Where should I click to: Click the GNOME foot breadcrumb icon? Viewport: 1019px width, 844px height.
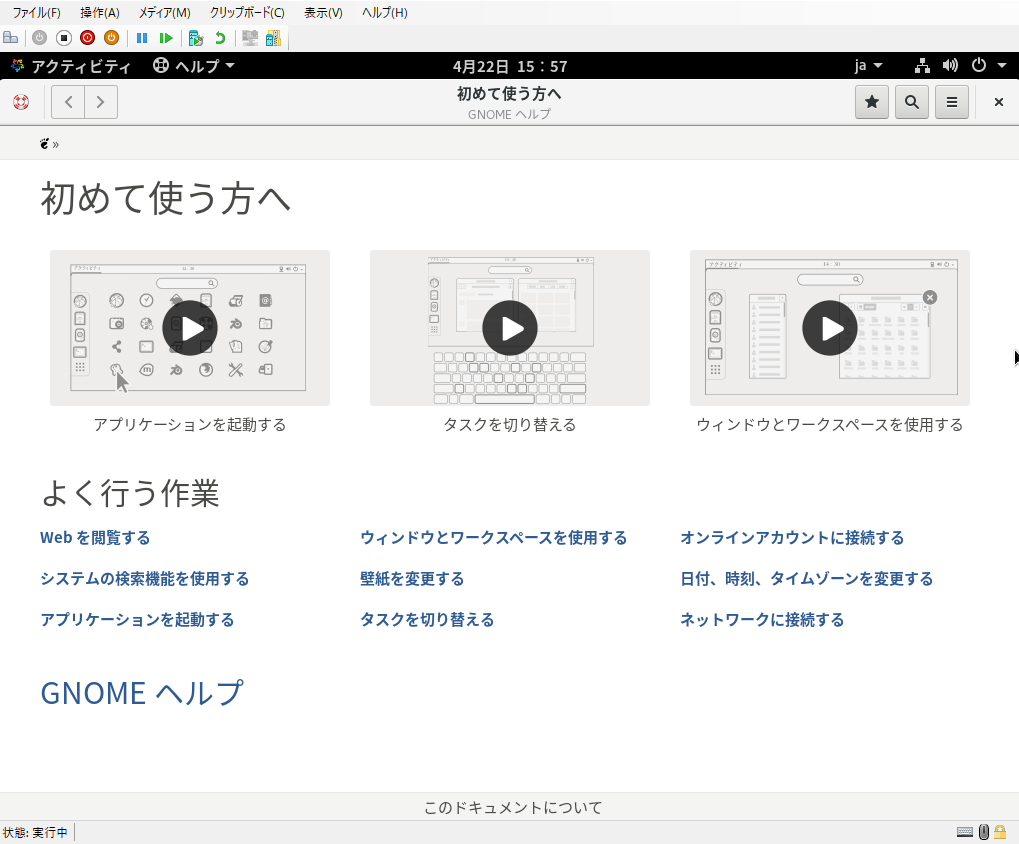coord(44,144)
